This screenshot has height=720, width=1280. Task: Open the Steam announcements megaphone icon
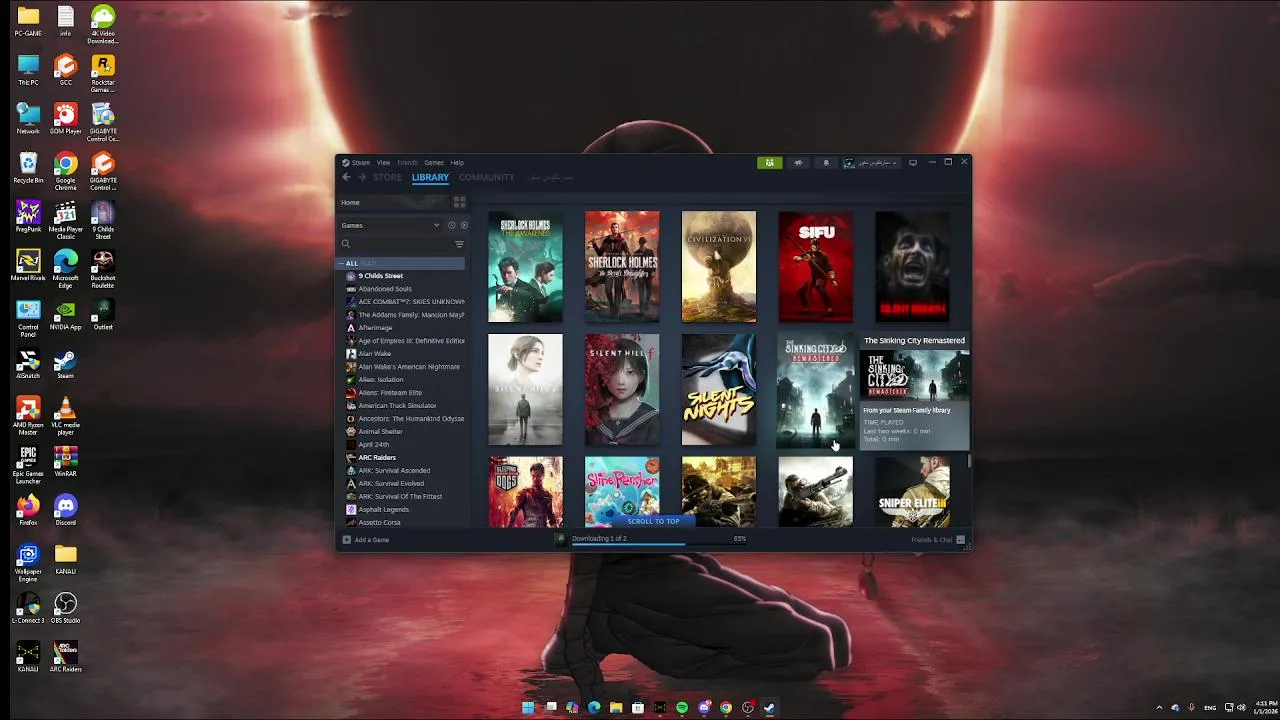pos(798,162)
